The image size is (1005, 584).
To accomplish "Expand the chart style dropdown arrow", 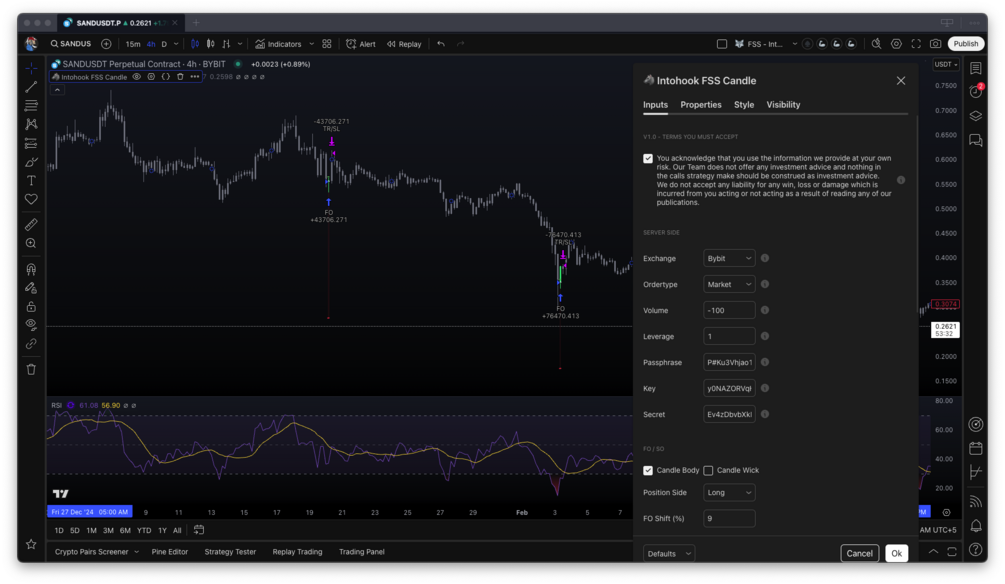I will pos(240,44).
